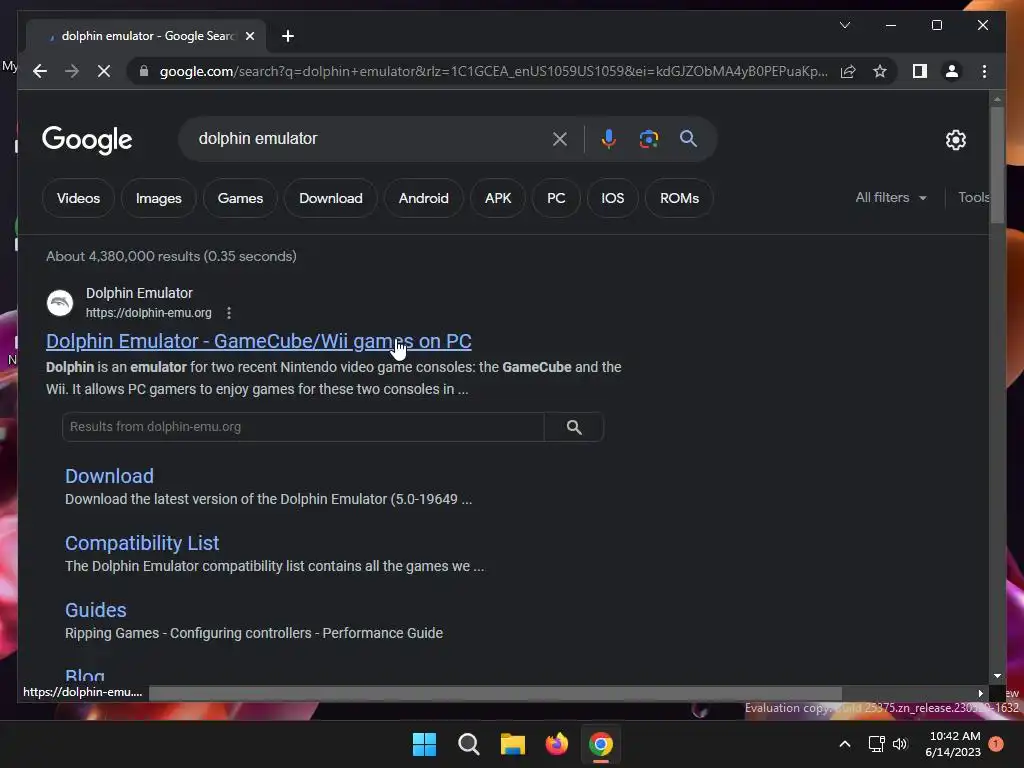Select the APK filter chip
The height and width of the screenshot is (768, 1024).
click(x=498, y=198)
